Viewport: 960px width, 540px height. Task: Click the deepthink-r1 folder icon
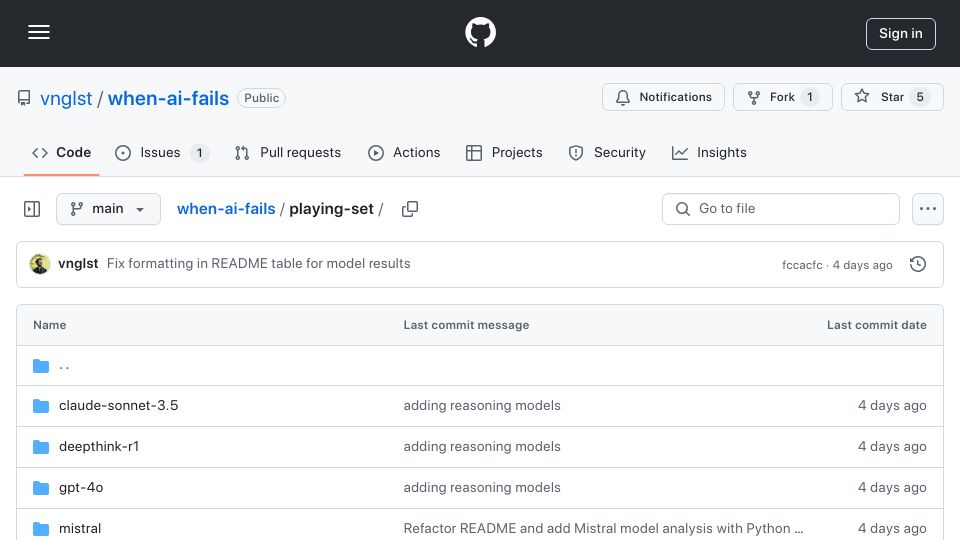point(41,447)
